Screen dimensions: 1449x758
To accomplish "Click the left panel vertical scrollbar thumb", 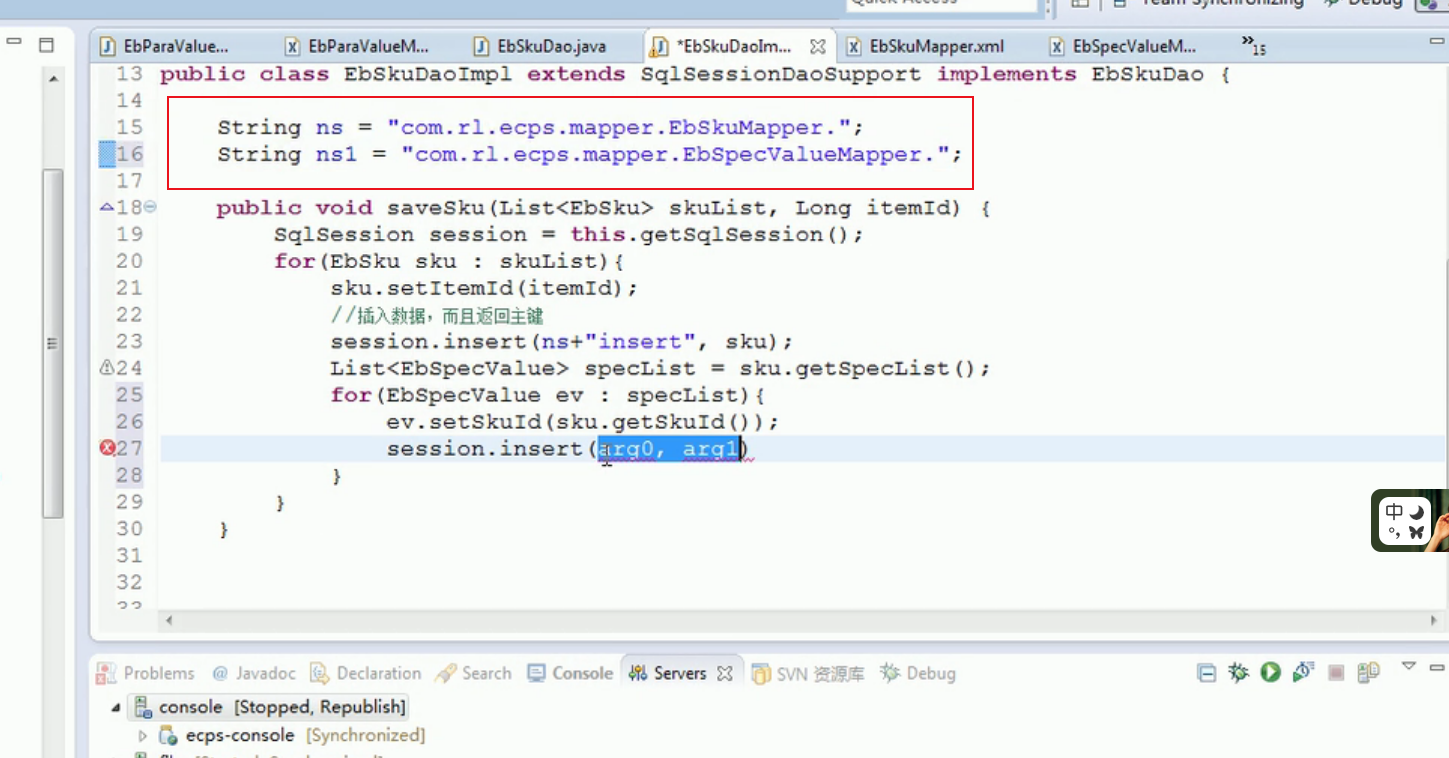I will click(53, 343).
